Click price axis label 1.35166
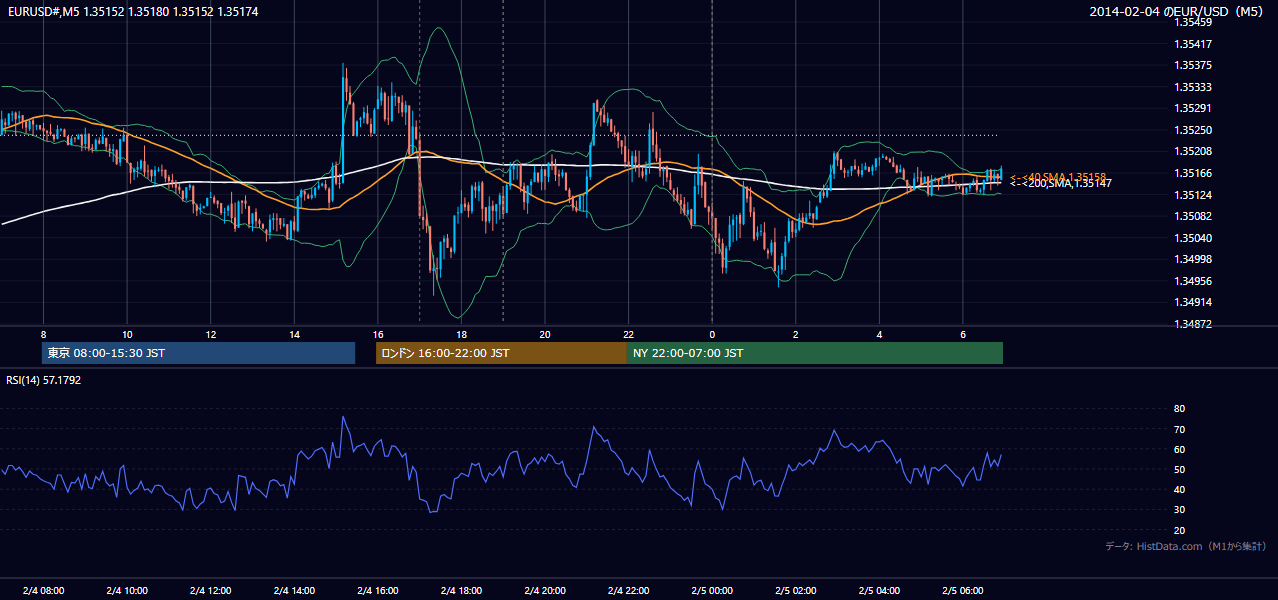 pyautogui.click(x=1194, y=173)
